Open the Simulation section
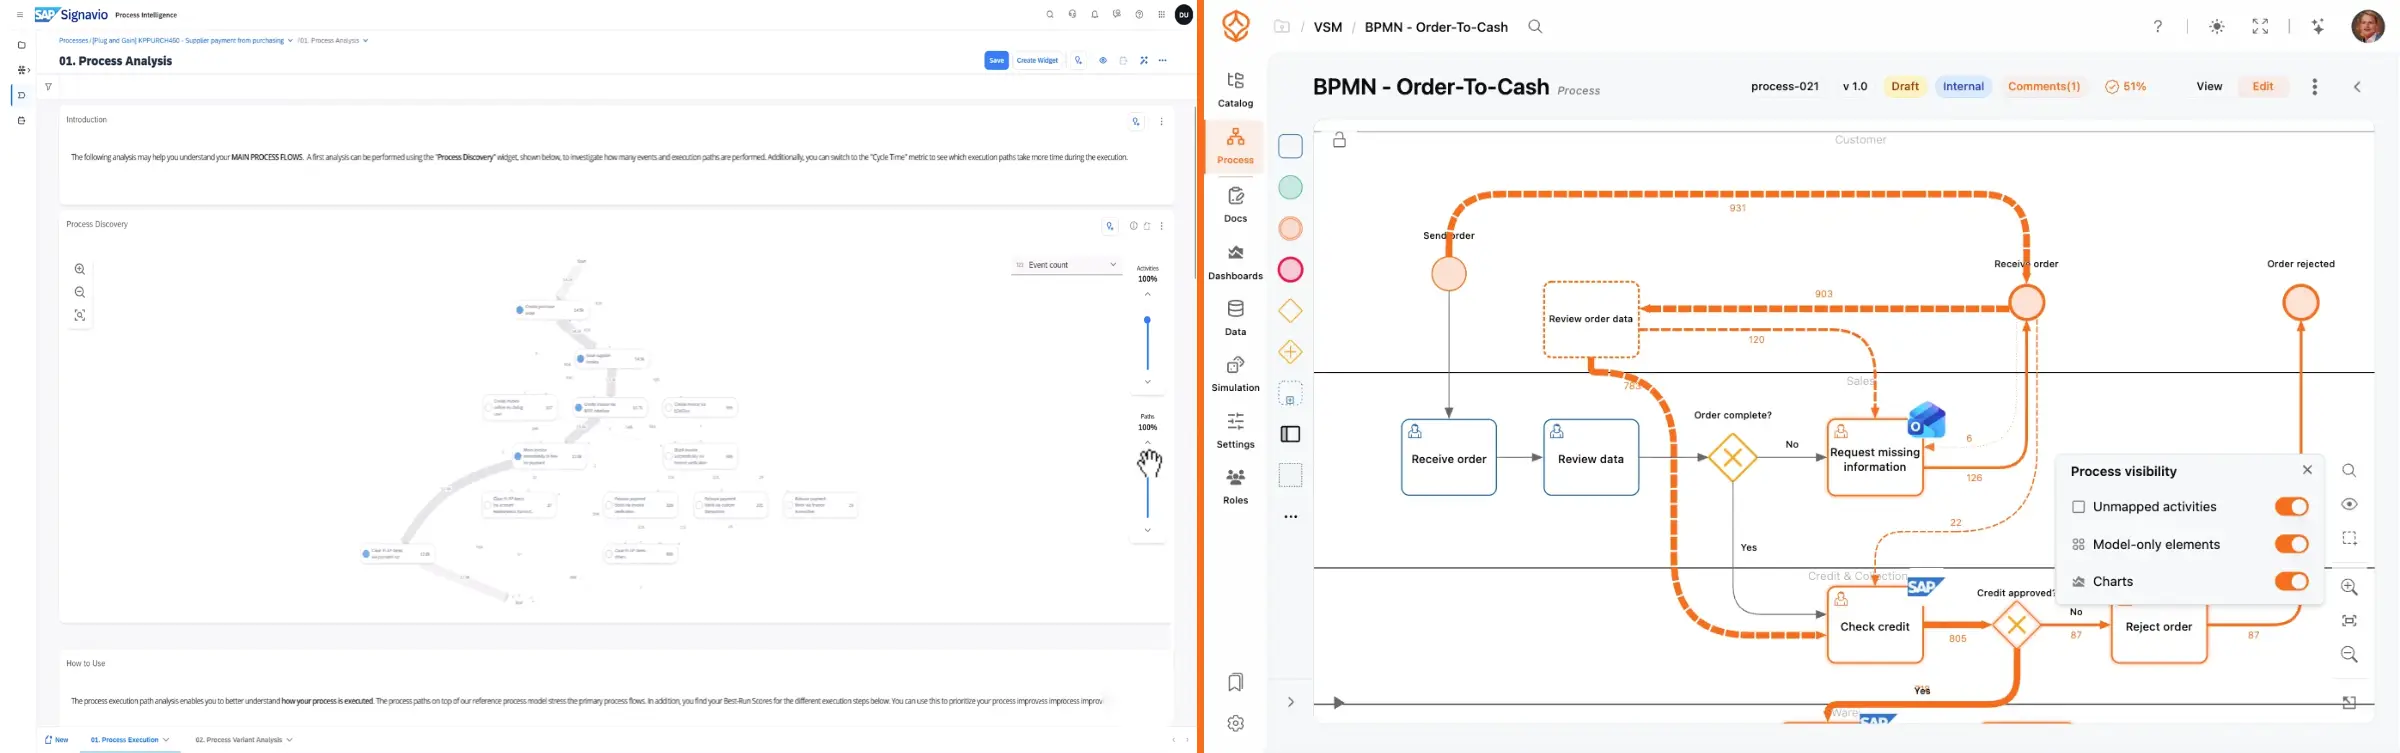 click(x=1235, y=374)
